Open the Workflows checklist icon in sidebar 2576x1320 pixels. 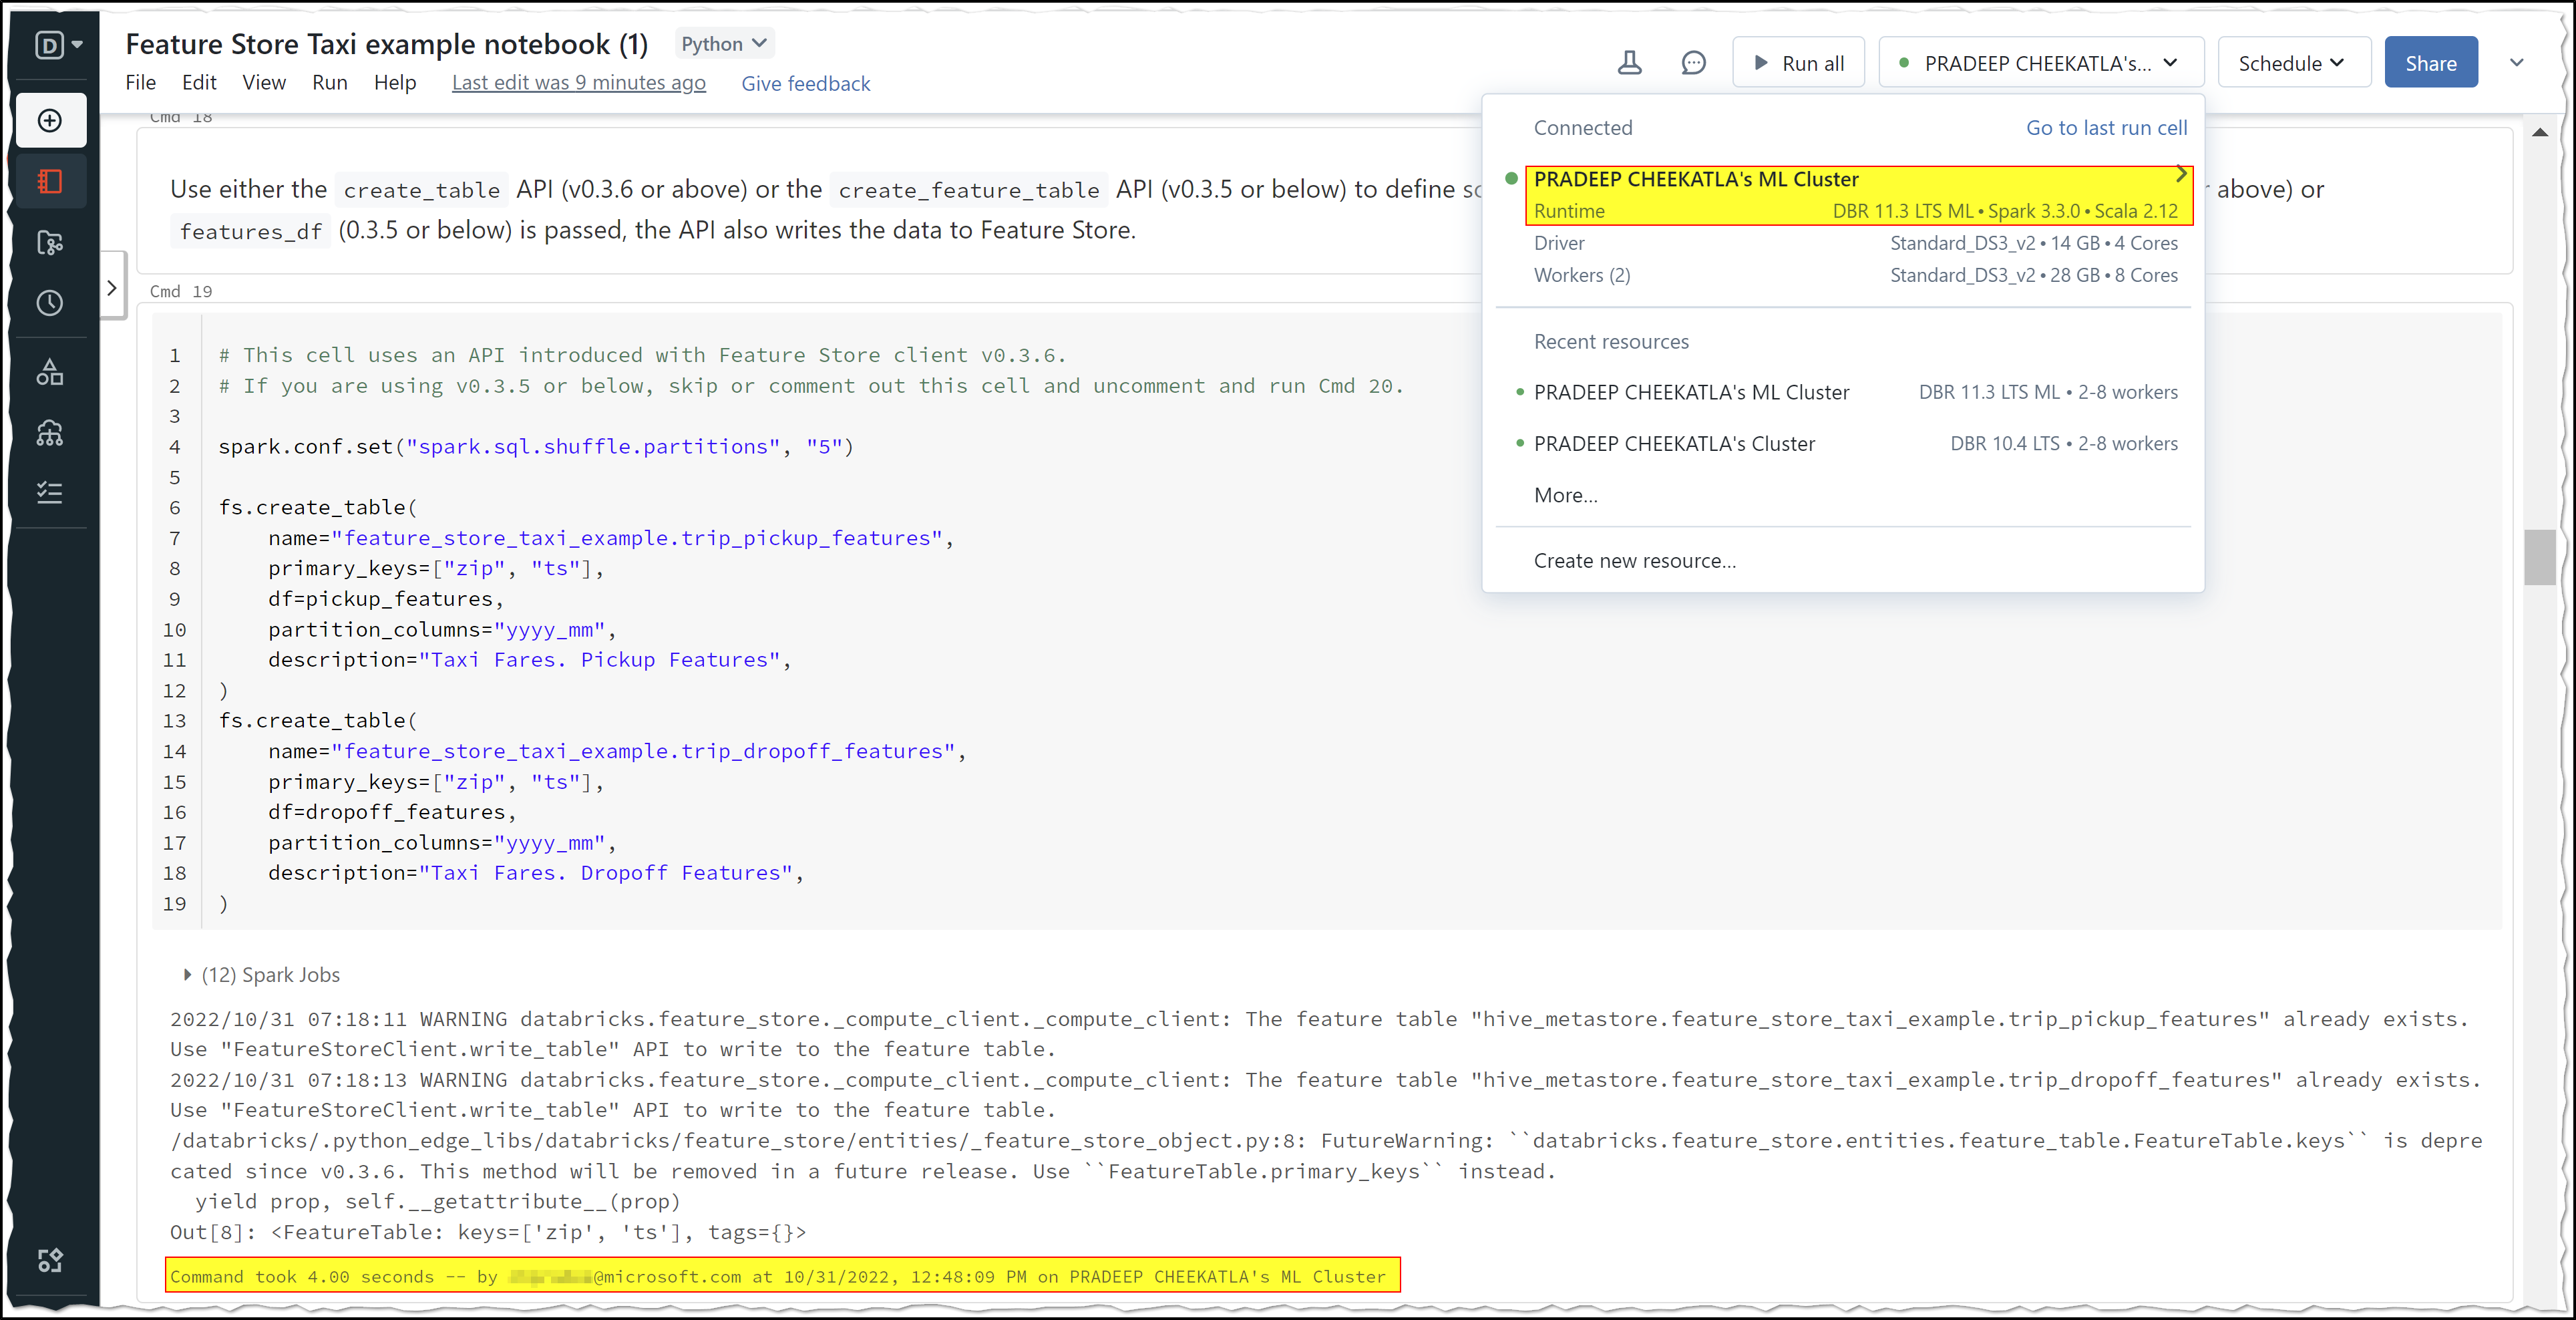tap(50, 493)
